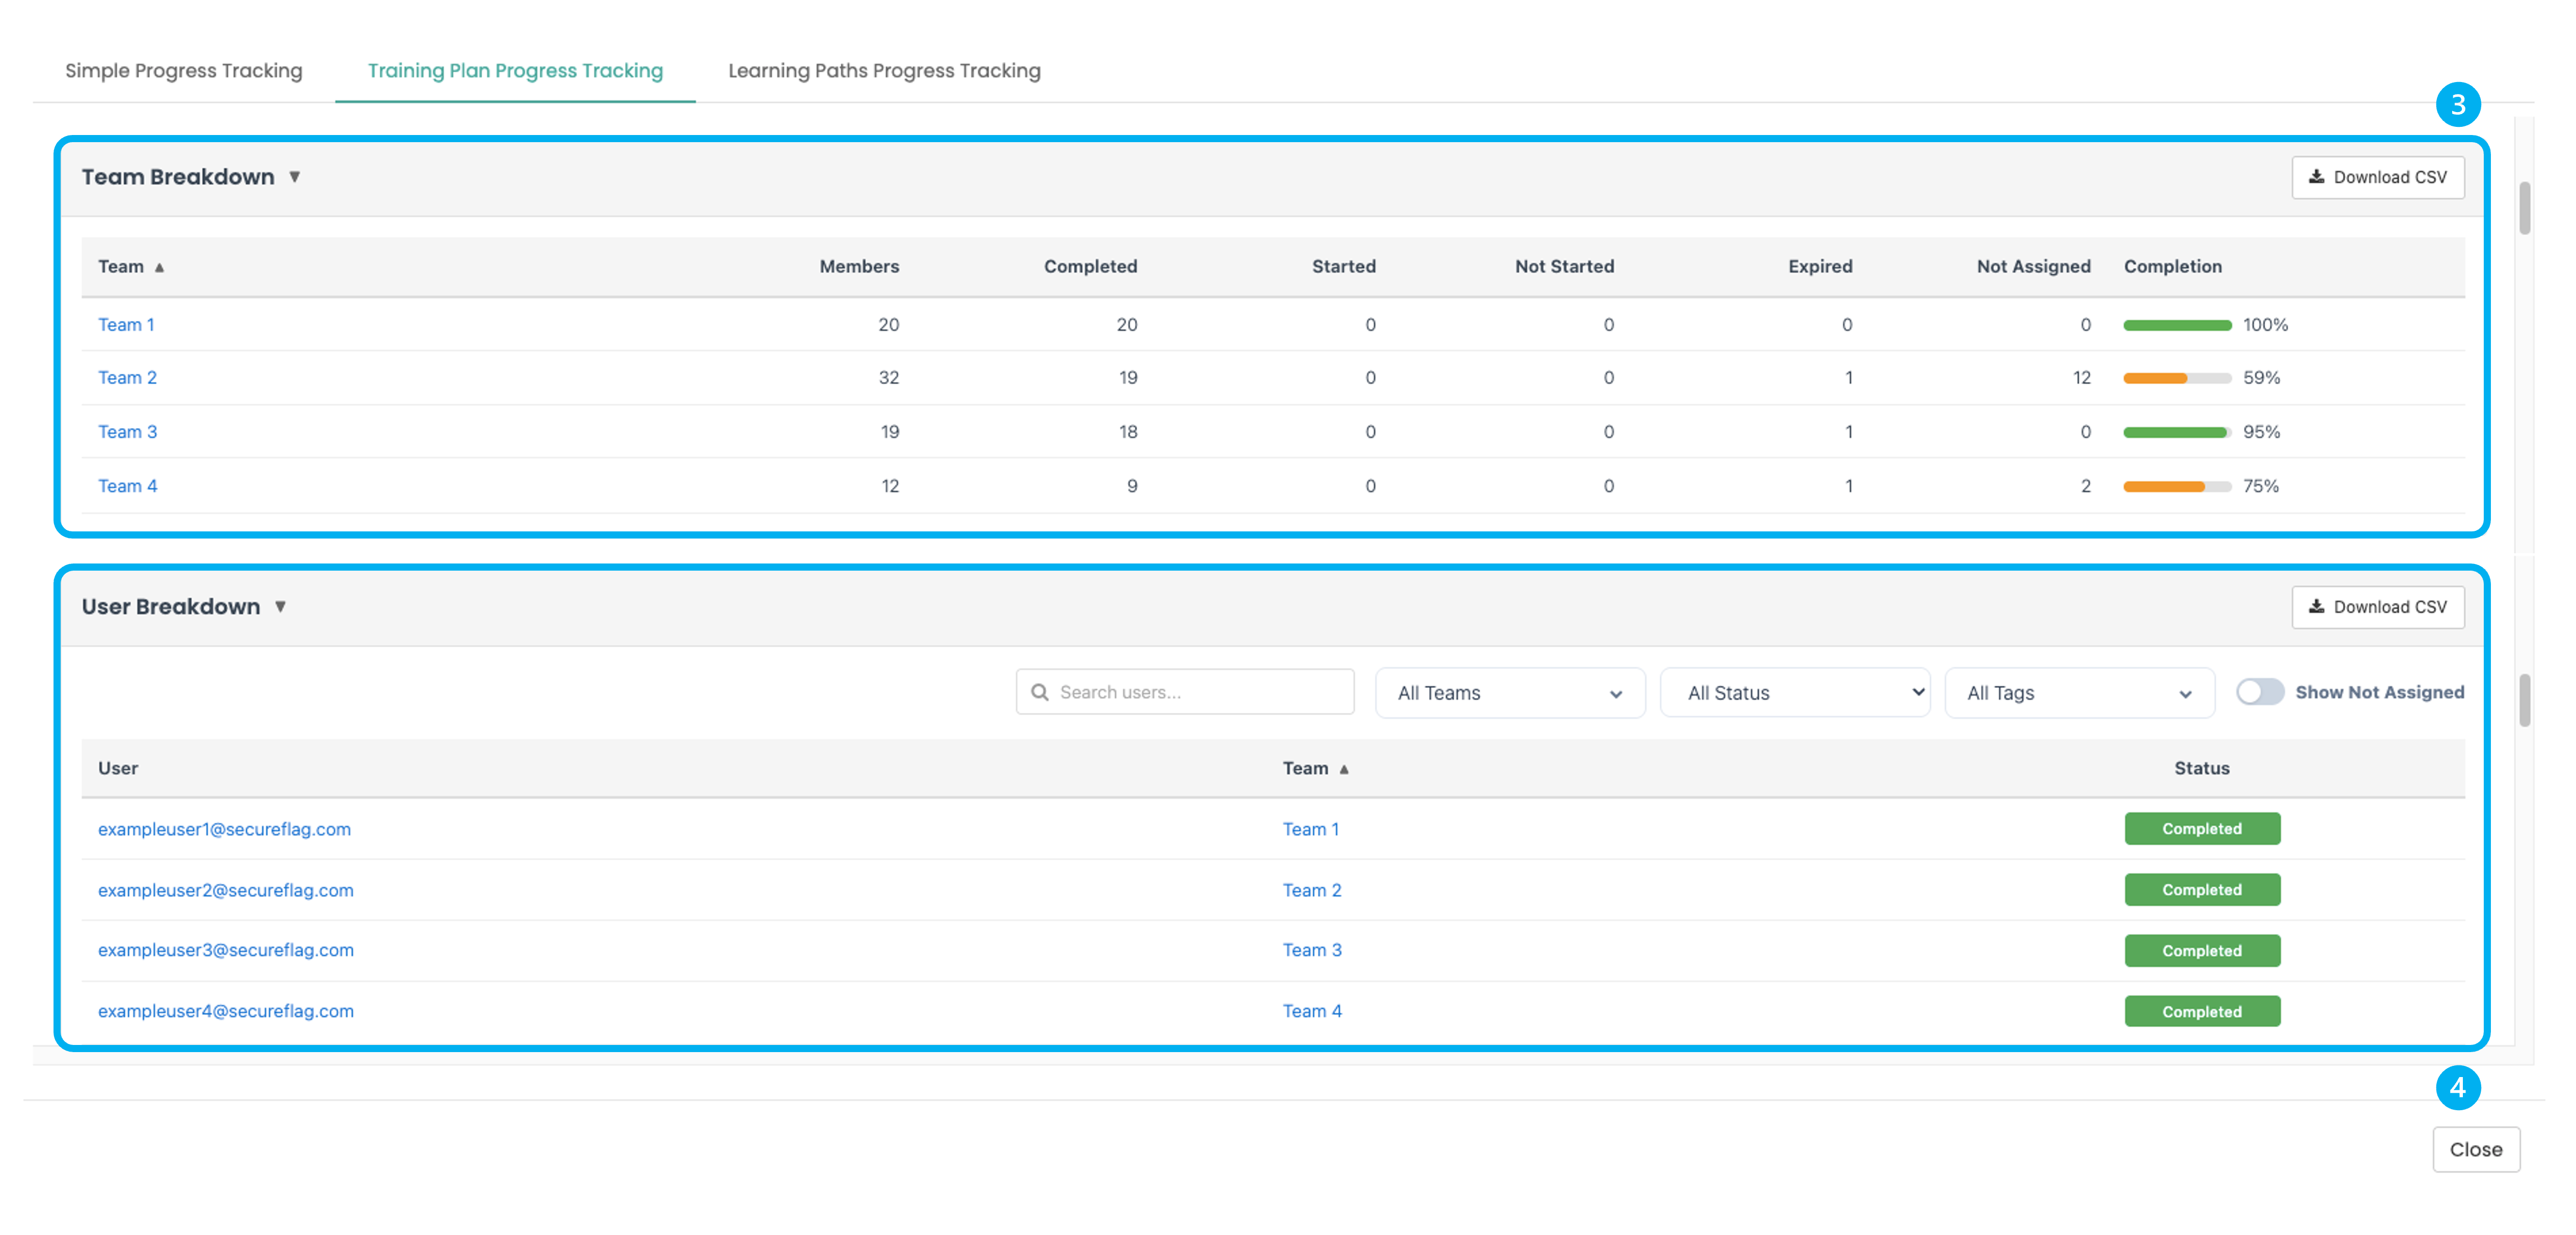Click into the Search users field

1200,692
